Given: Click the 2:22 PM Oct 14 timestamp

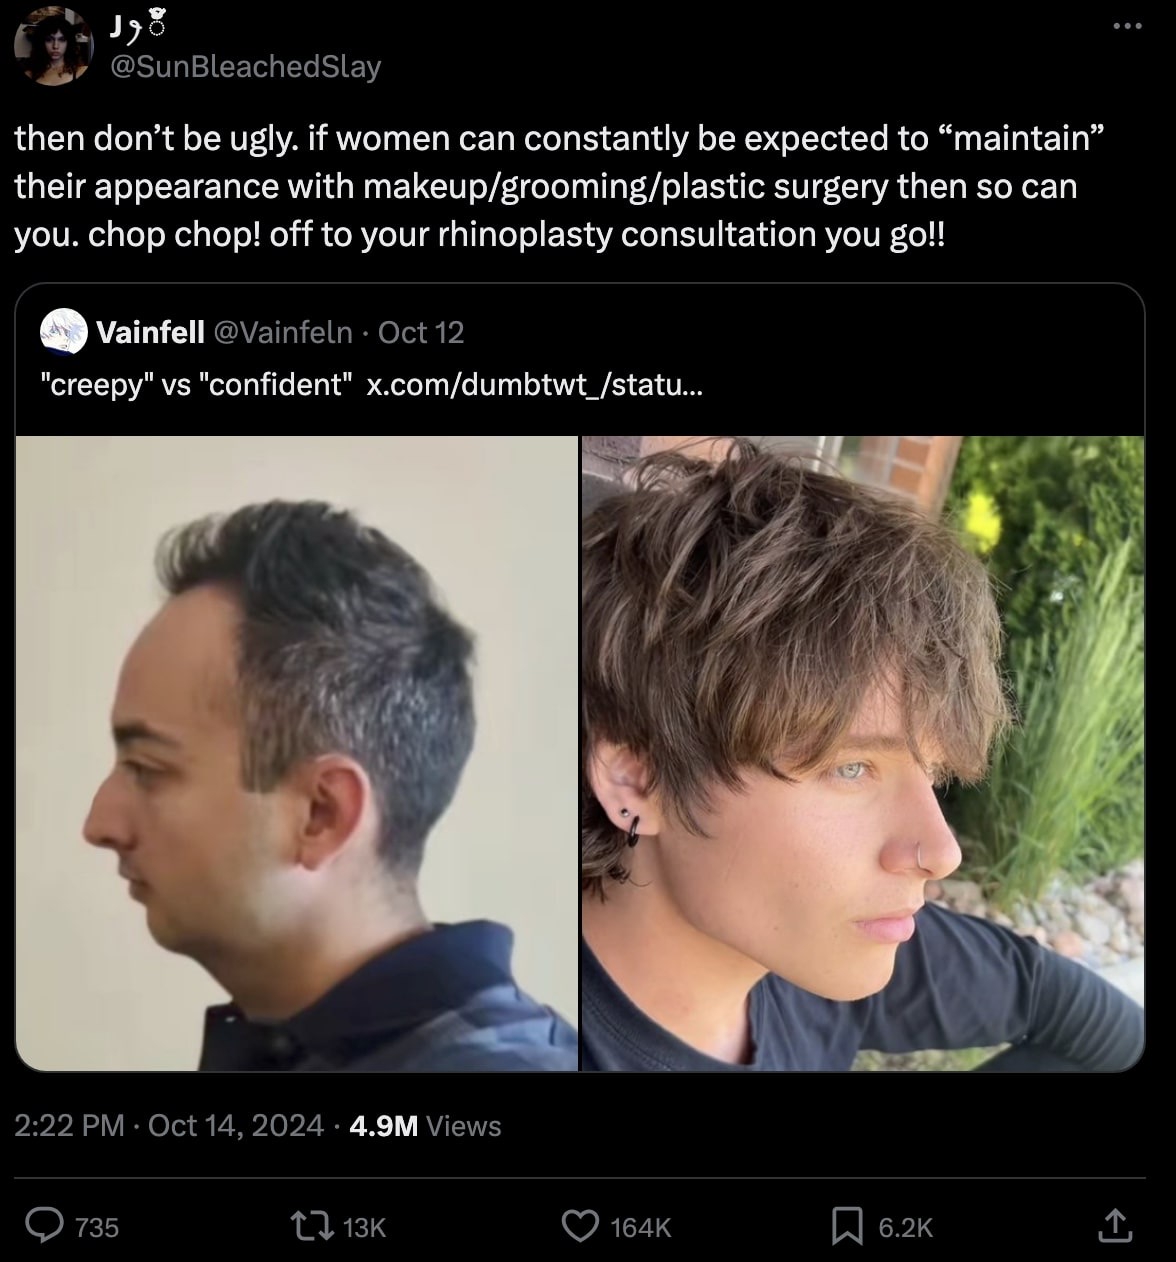Looking at the screenshot, I should [170, 1126].
